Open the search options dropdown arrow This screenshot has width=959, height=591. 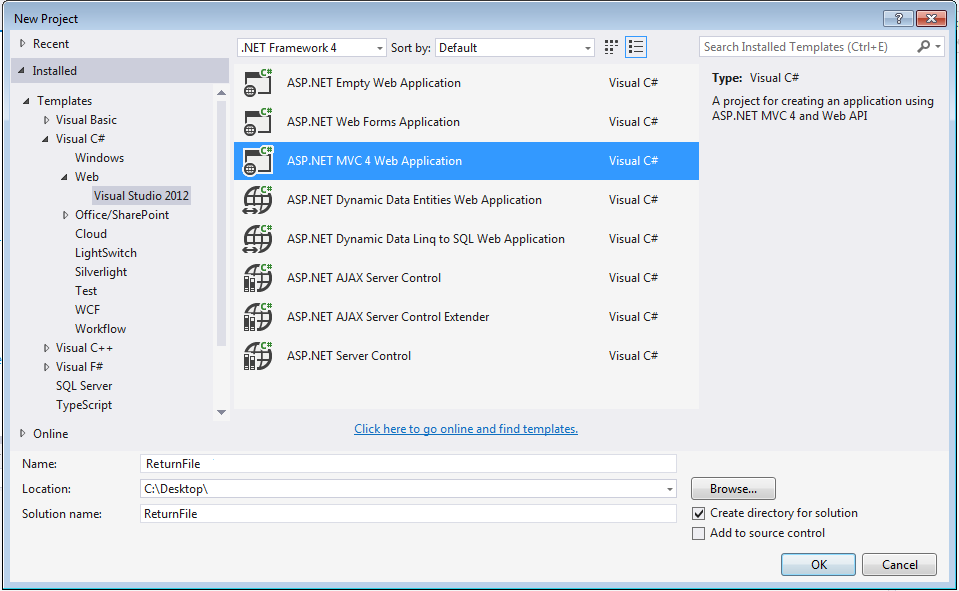click(x=938, y=46)
